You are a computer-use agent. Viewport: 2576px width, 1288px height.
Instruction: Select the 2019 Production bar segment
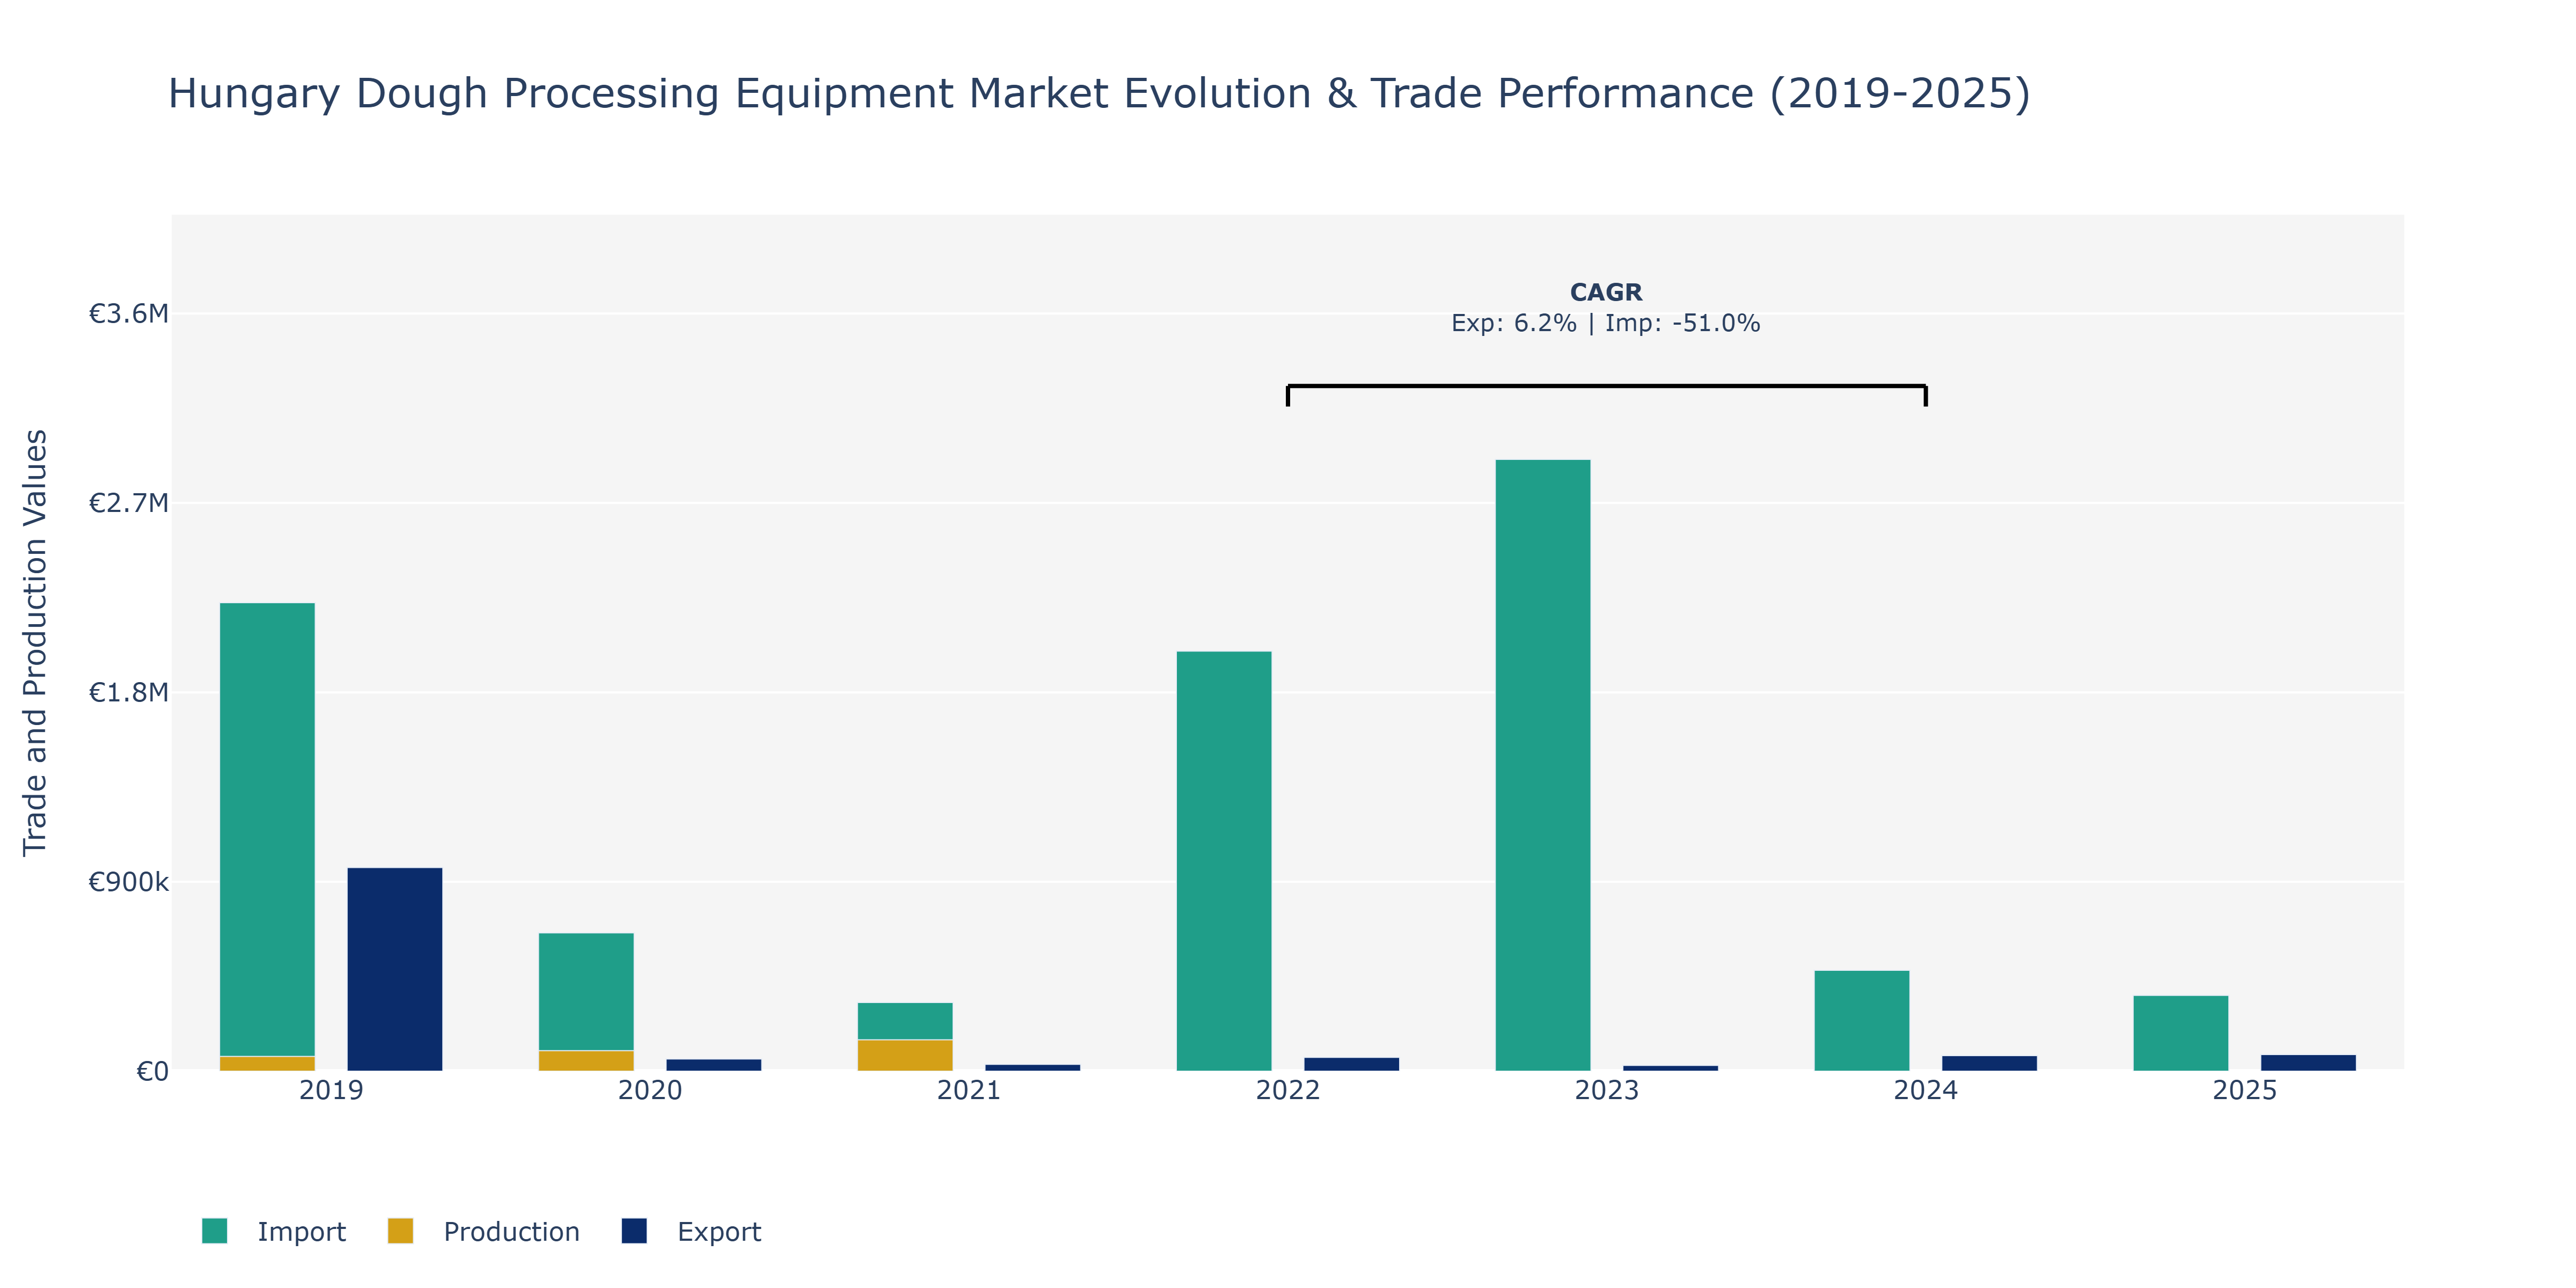(267, 1064)
